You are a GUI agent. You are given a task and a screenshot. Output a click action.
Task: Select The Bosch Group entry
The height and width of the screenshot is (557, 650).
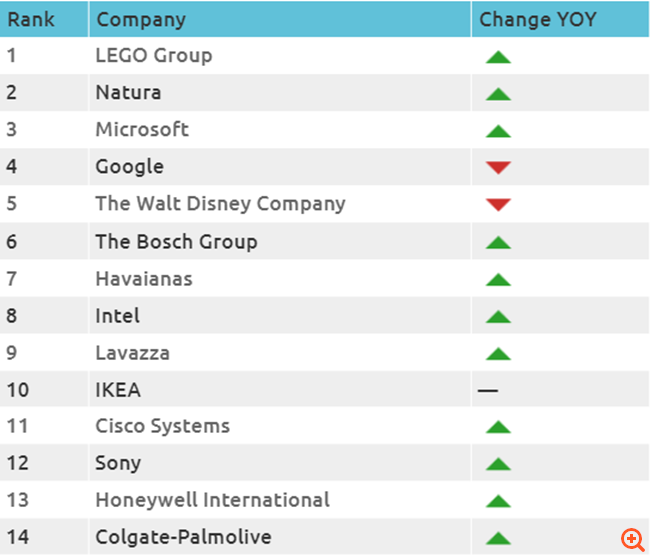coord(176,241)
